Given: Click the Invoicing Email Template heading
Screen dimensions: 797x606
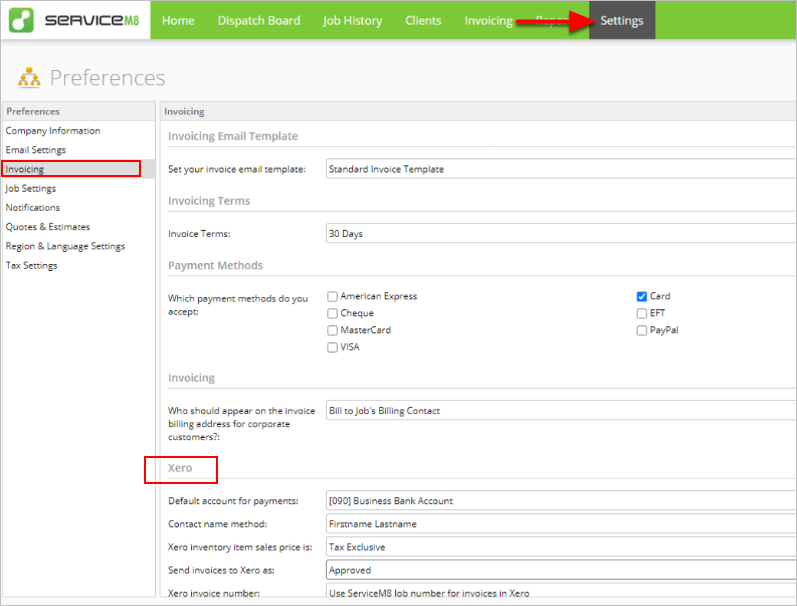Looking at the screenshot, I should (233, 136).
